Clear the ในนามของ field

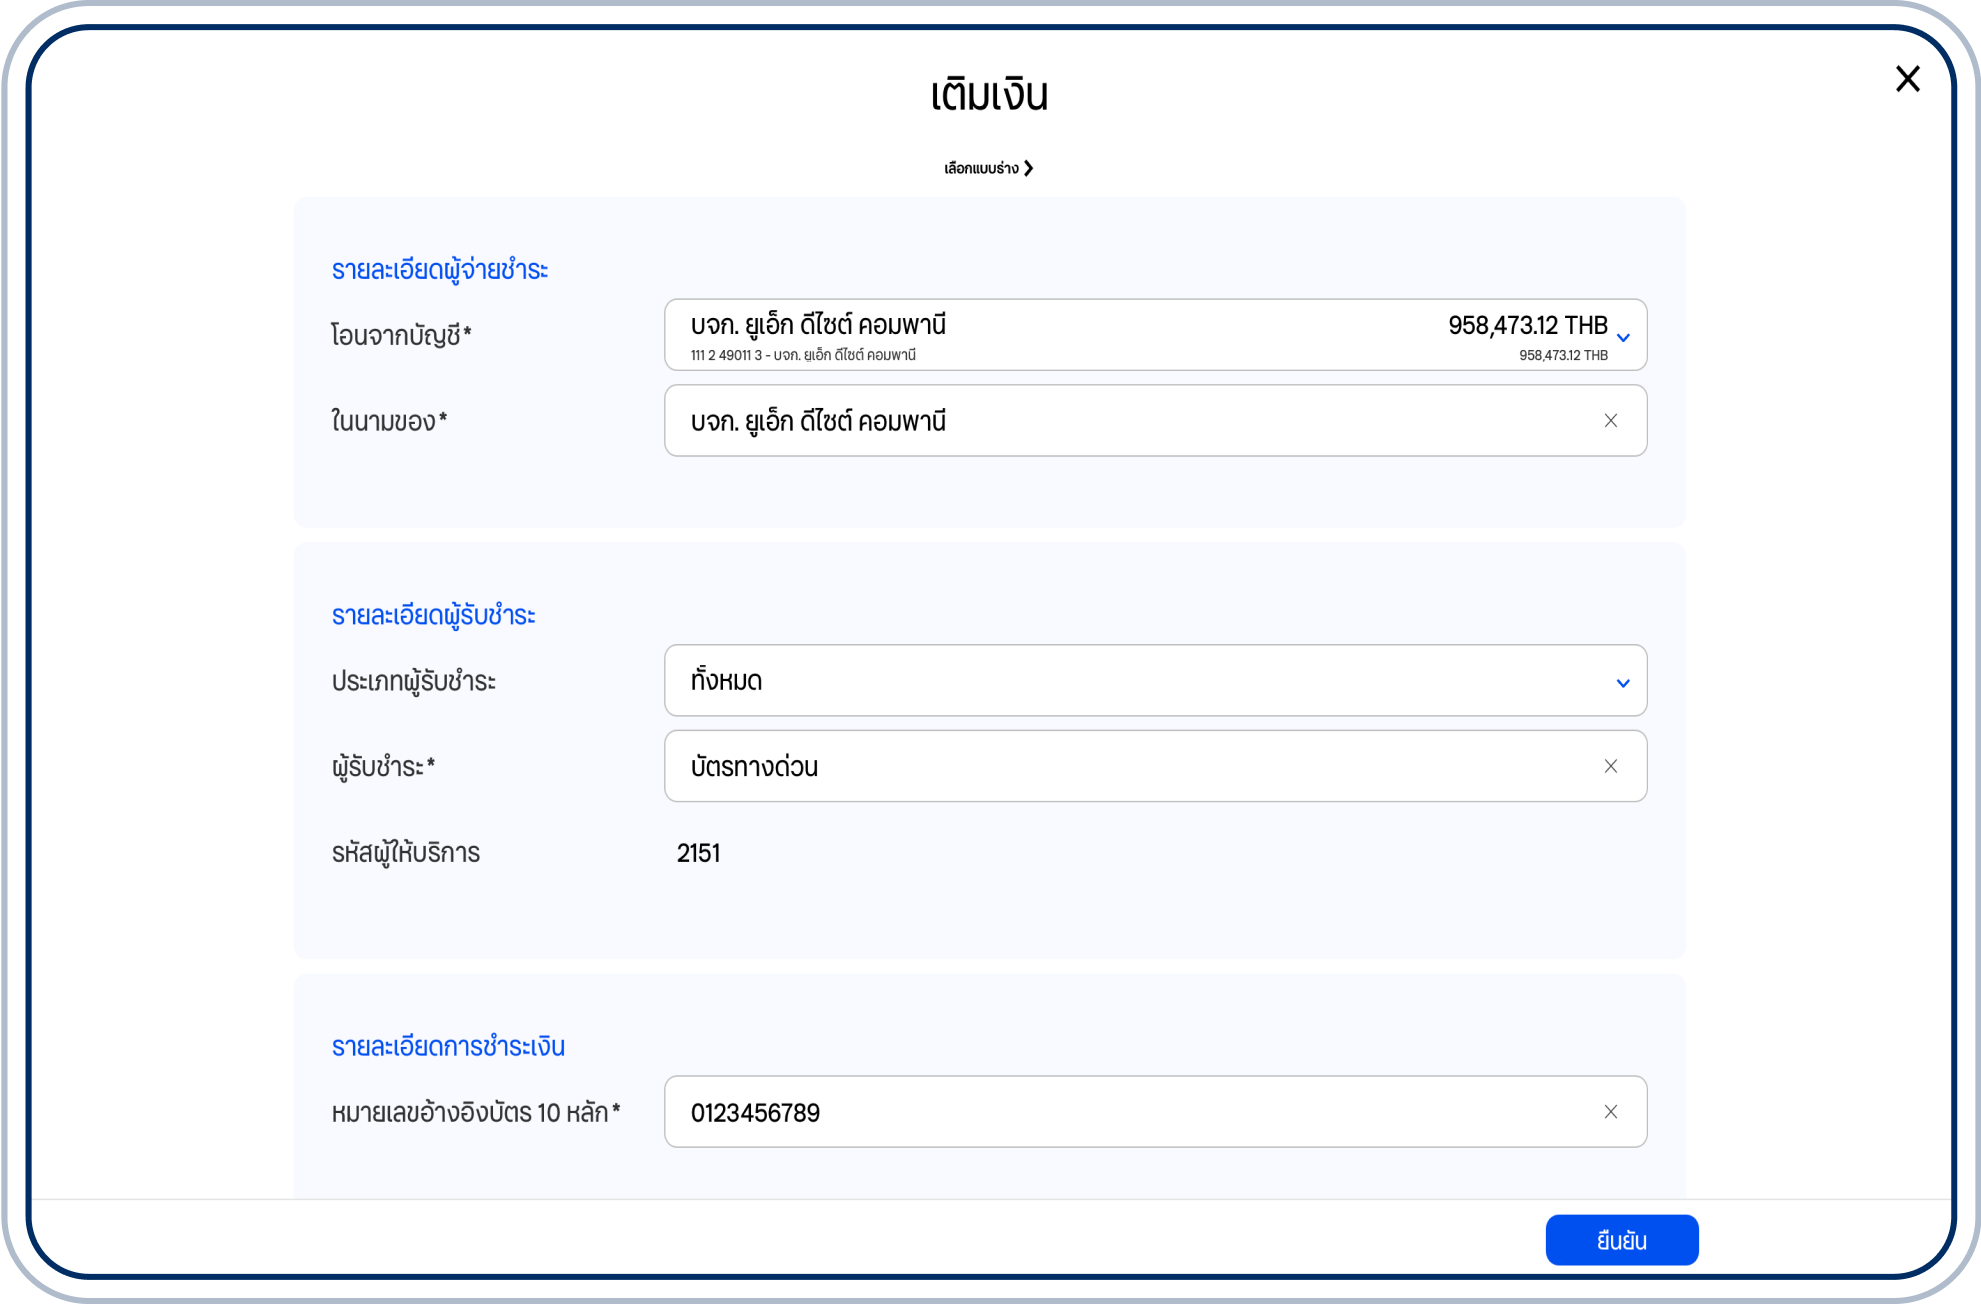[1610, 421]
